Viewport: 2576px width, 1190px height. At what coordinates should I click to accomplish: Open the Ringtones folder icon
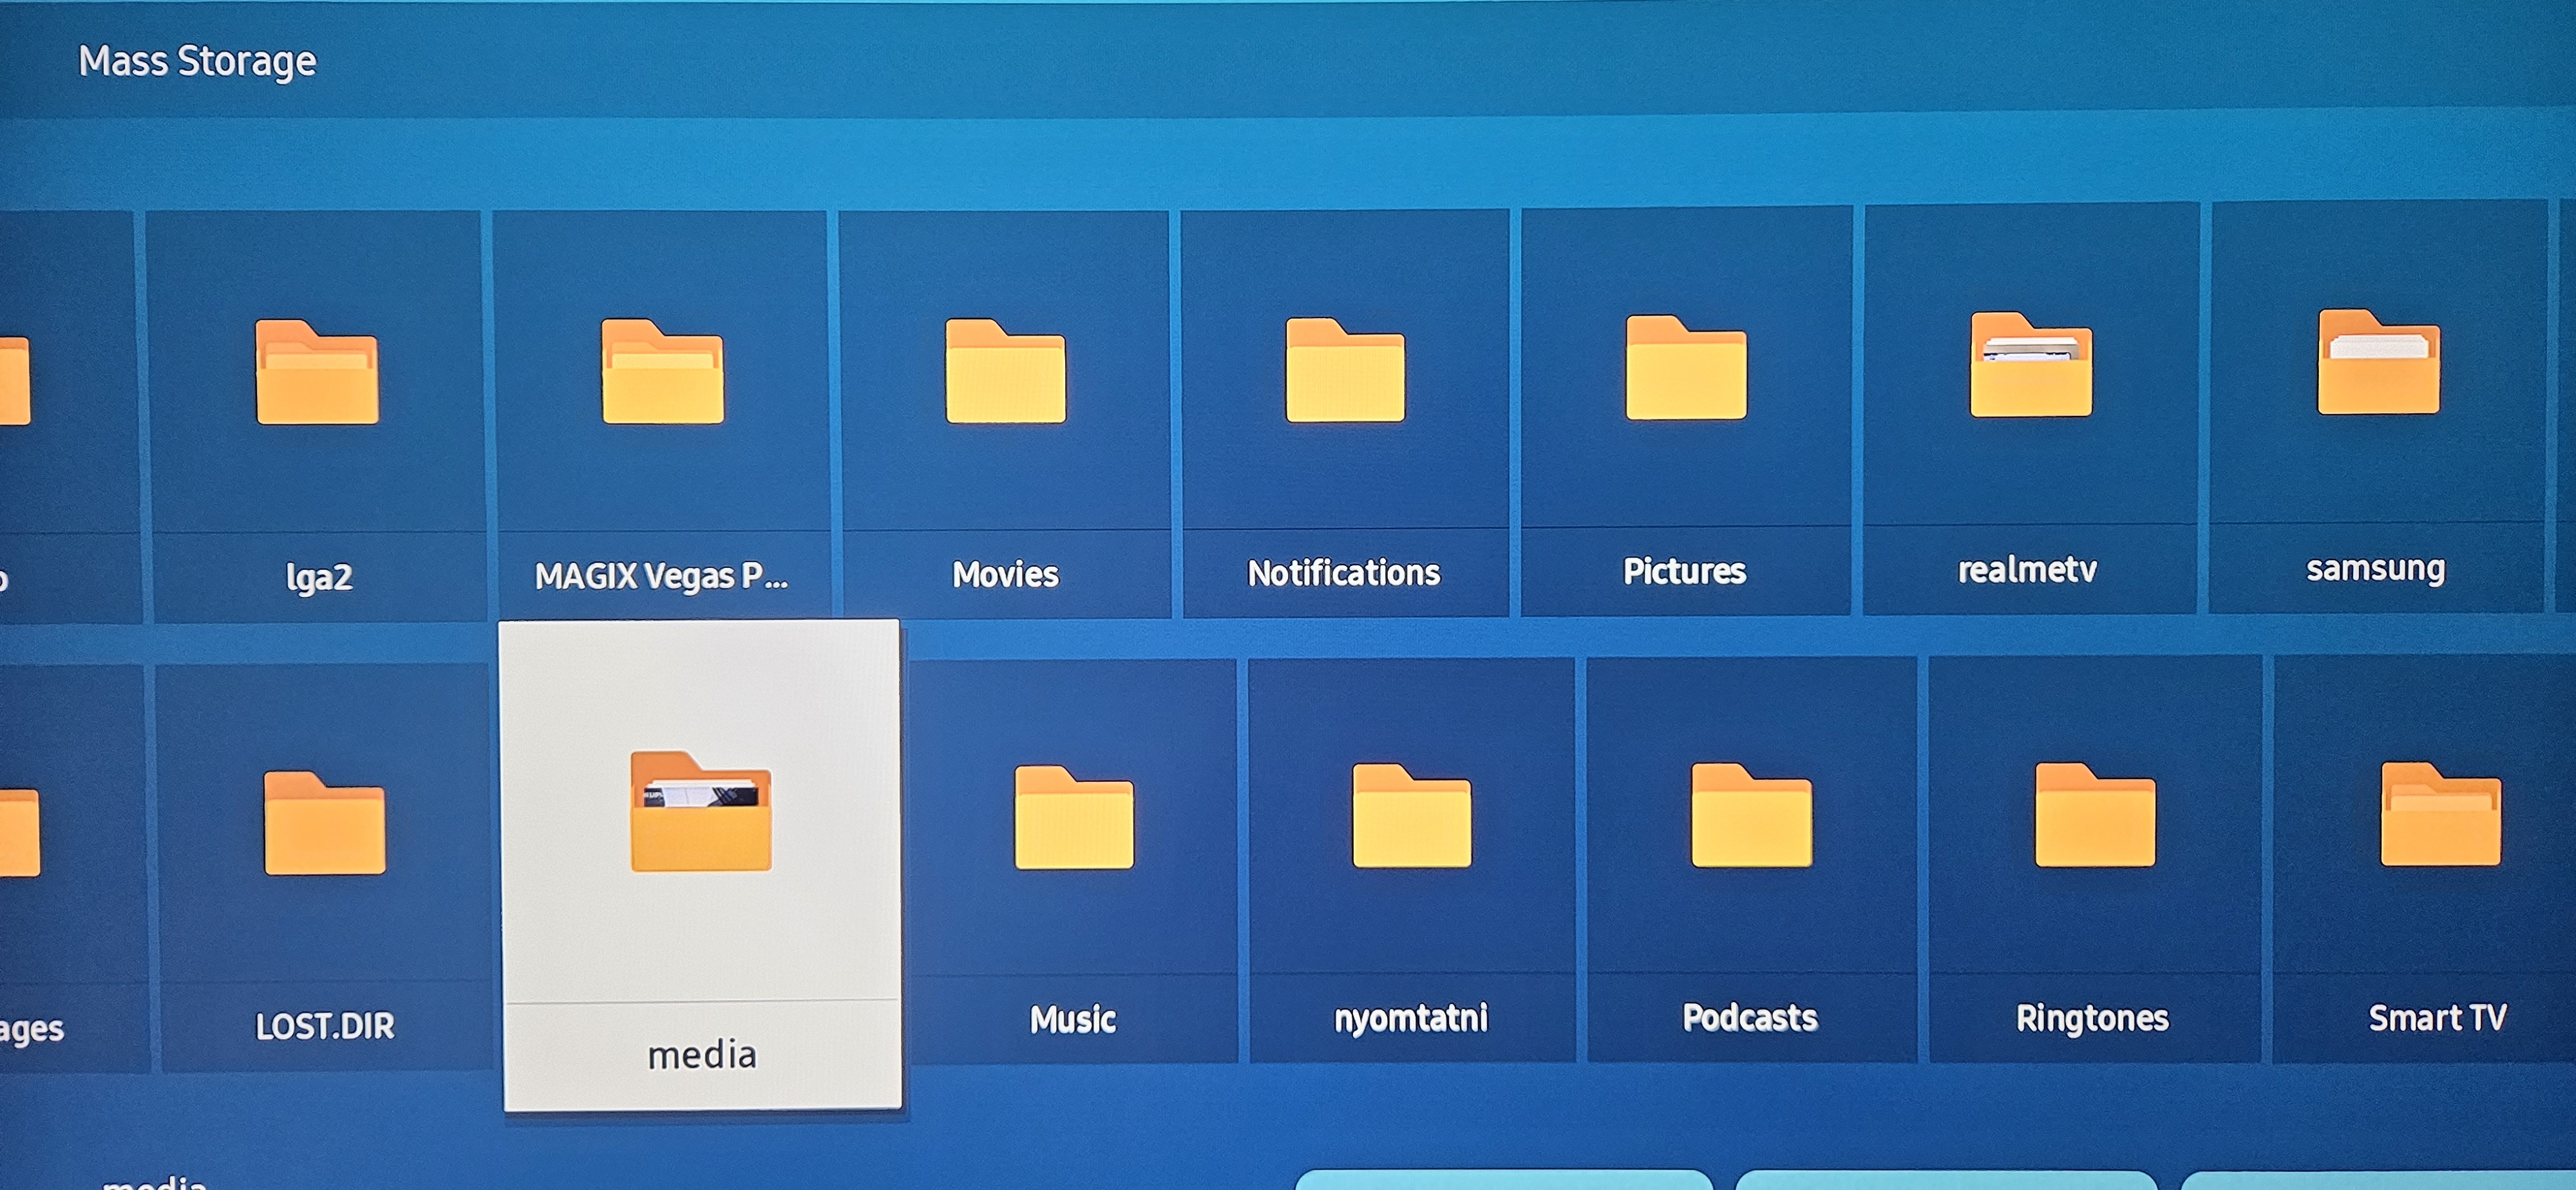point(2095,814)
